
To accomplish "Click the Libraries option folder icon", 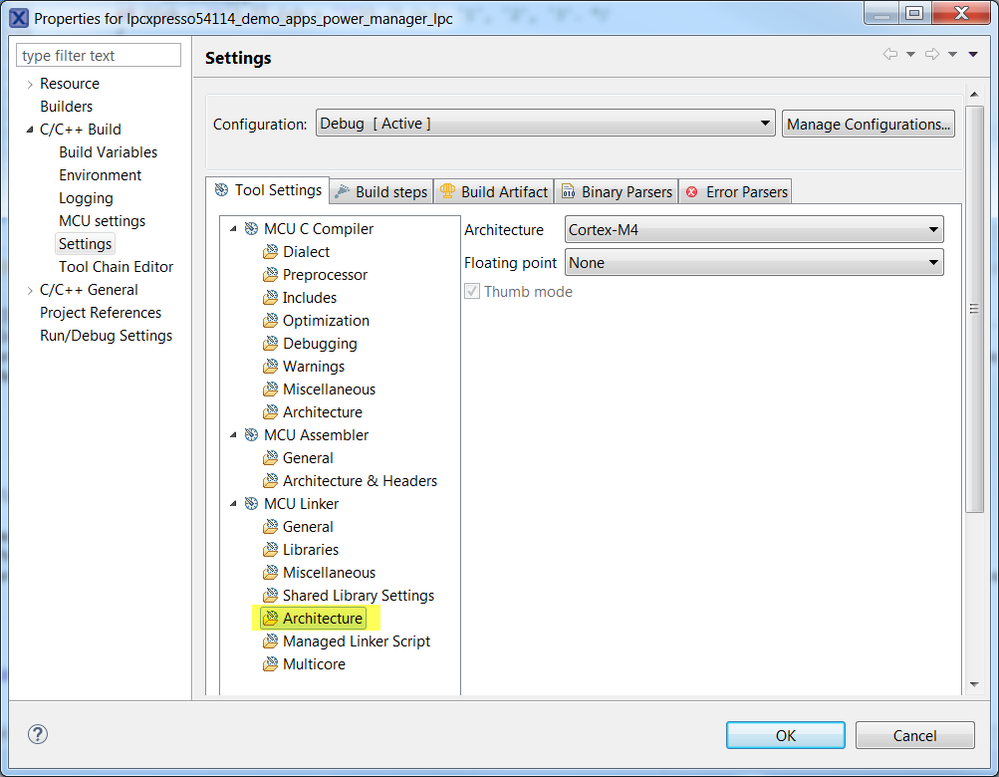I will [270, 550].
